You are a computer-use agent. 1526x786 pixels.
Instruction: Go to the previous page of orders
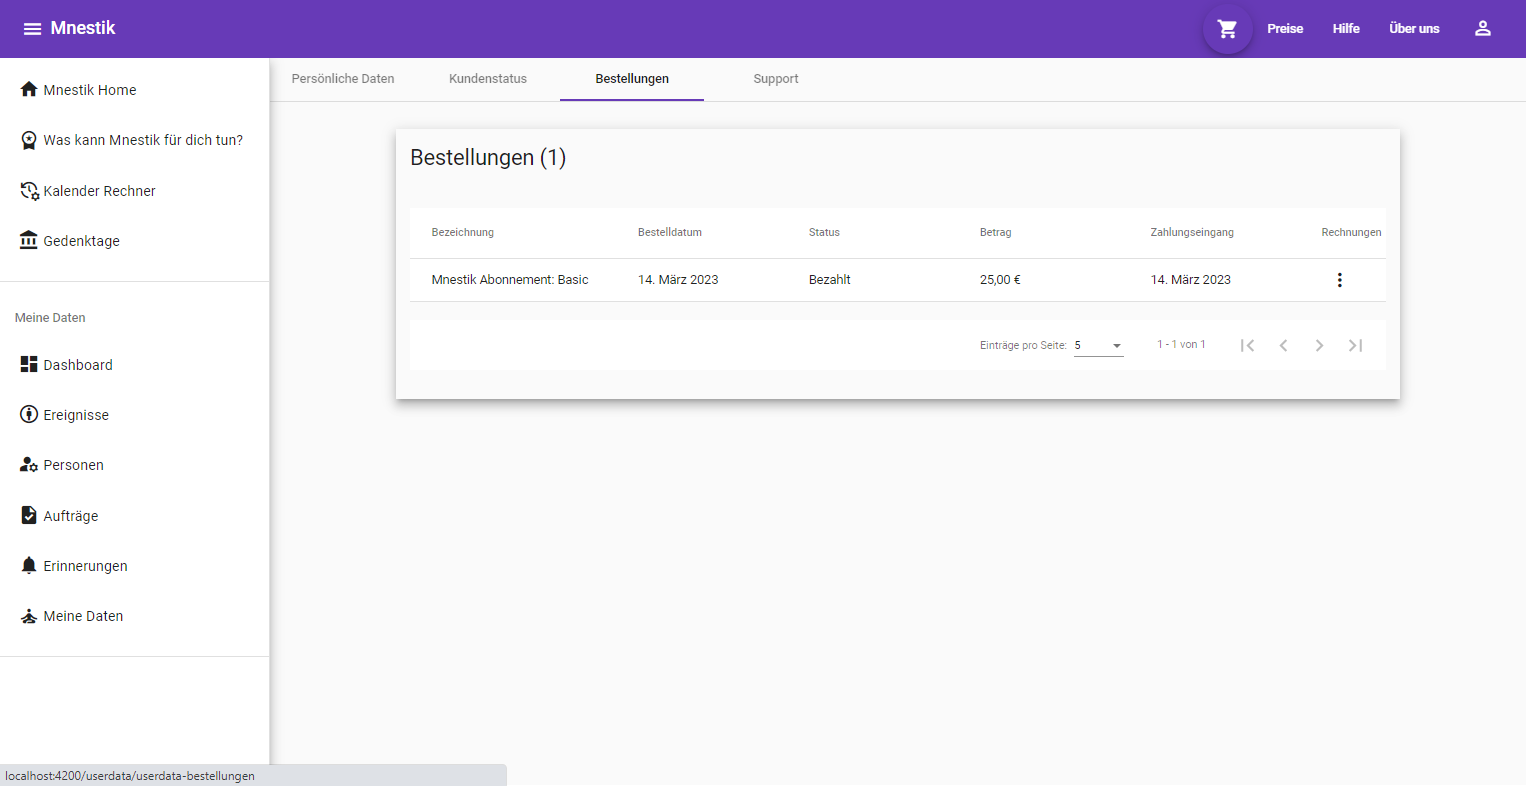(1283, 345)
